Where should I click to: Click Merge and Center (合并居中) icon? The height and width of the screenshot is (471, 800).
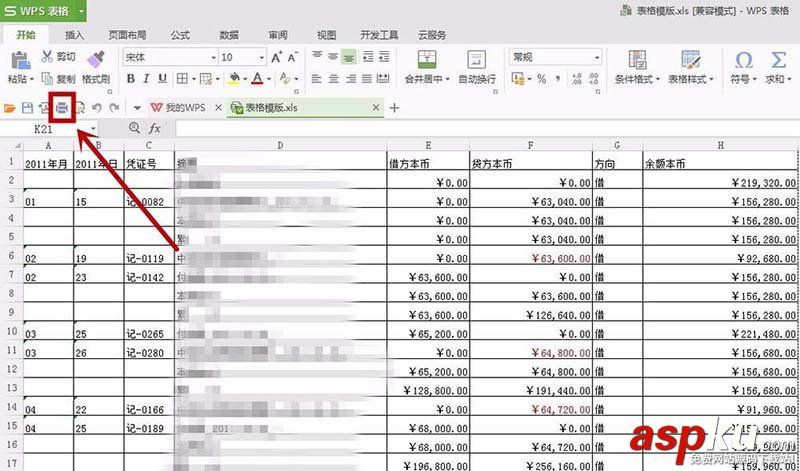point(427,59)
